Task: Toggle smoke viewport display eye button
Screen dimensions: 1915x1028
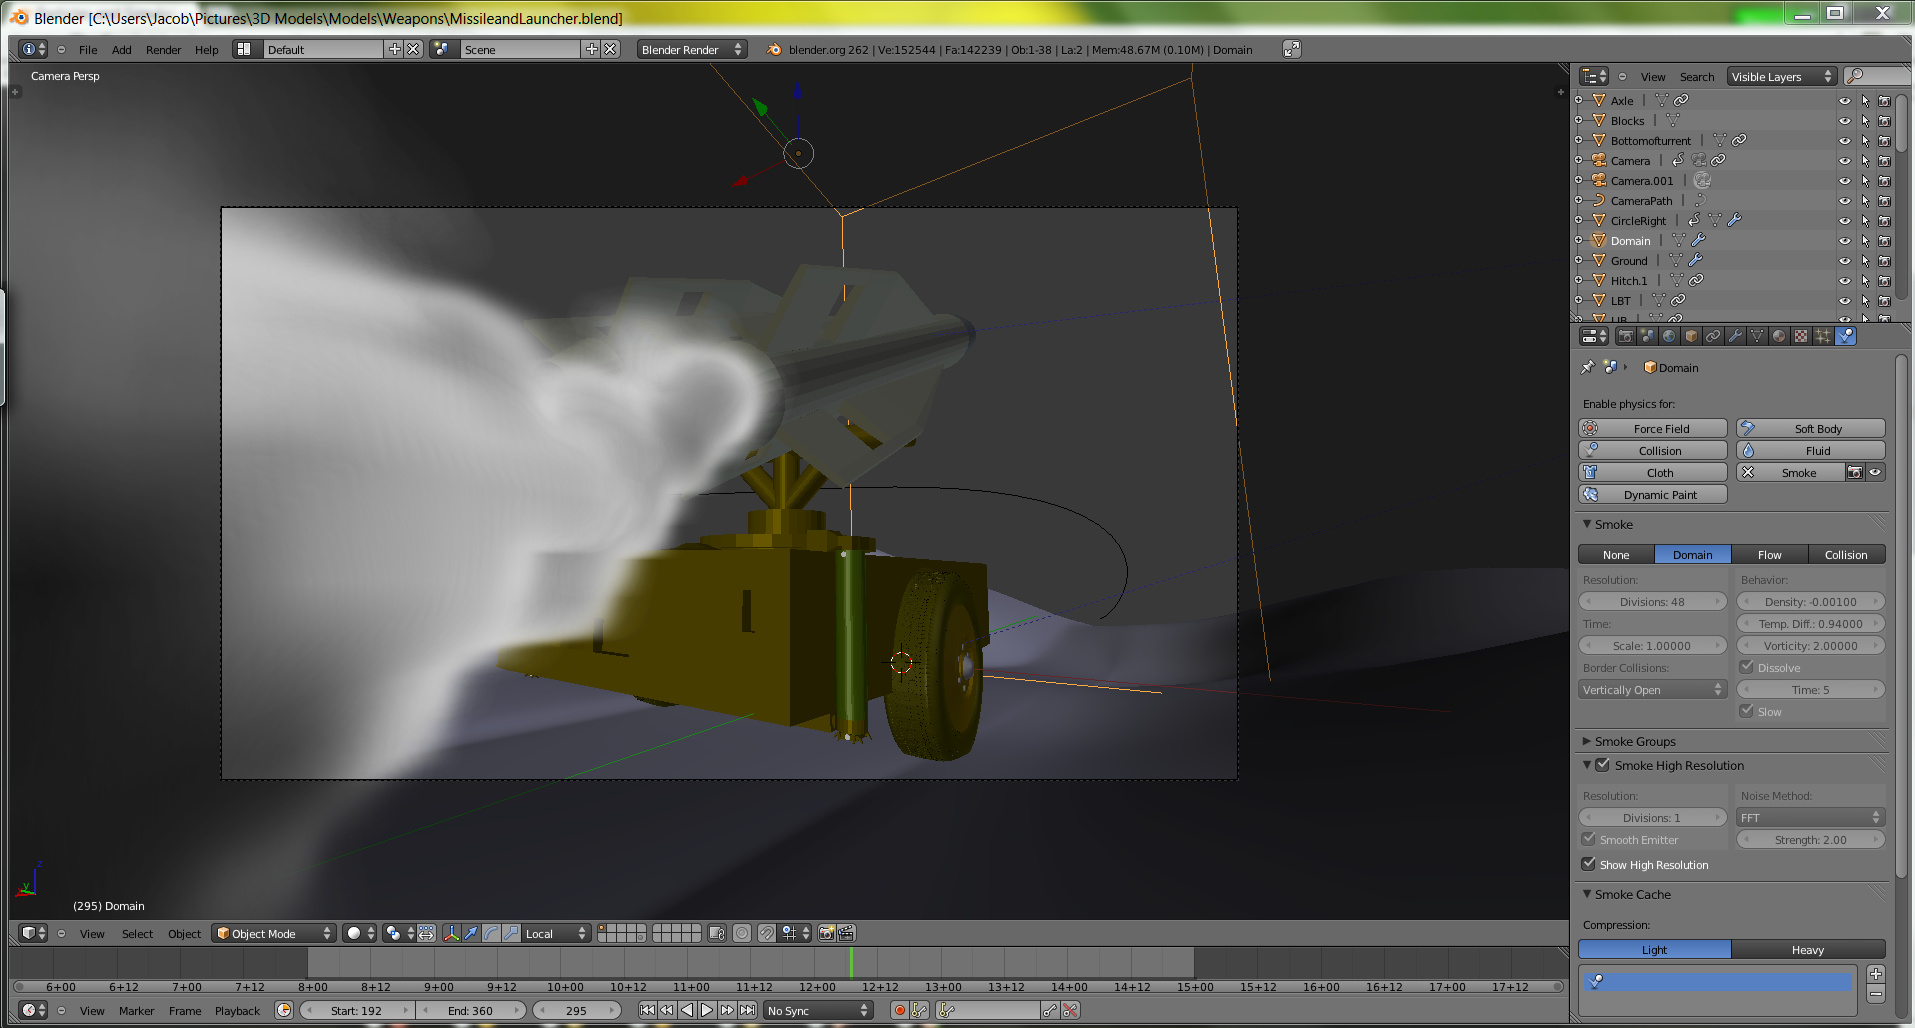Action: [1875, 472]
